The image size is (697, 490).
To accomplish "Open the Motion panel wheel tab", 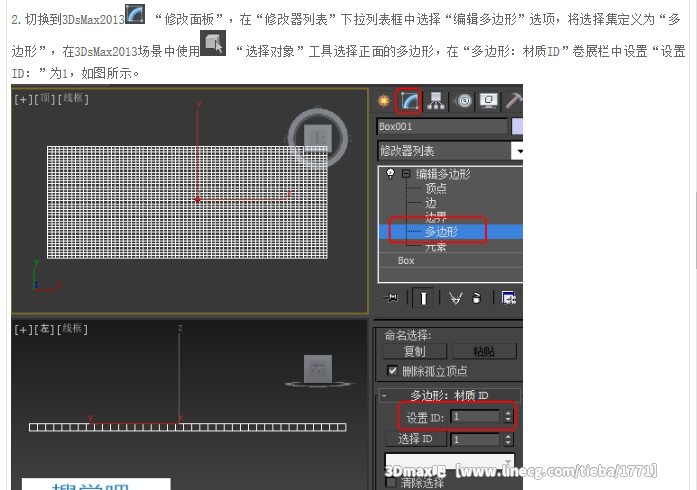I will click(464, 101).
